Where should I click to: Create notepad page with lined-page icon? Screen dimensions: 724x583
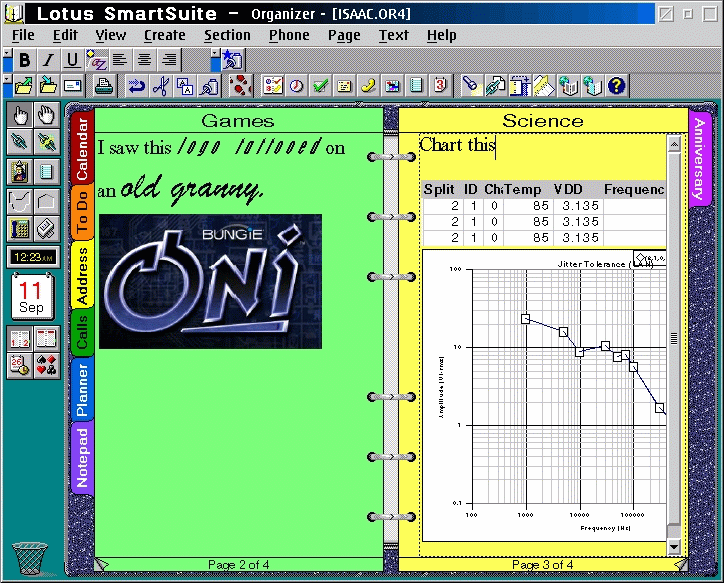(416, 86)
